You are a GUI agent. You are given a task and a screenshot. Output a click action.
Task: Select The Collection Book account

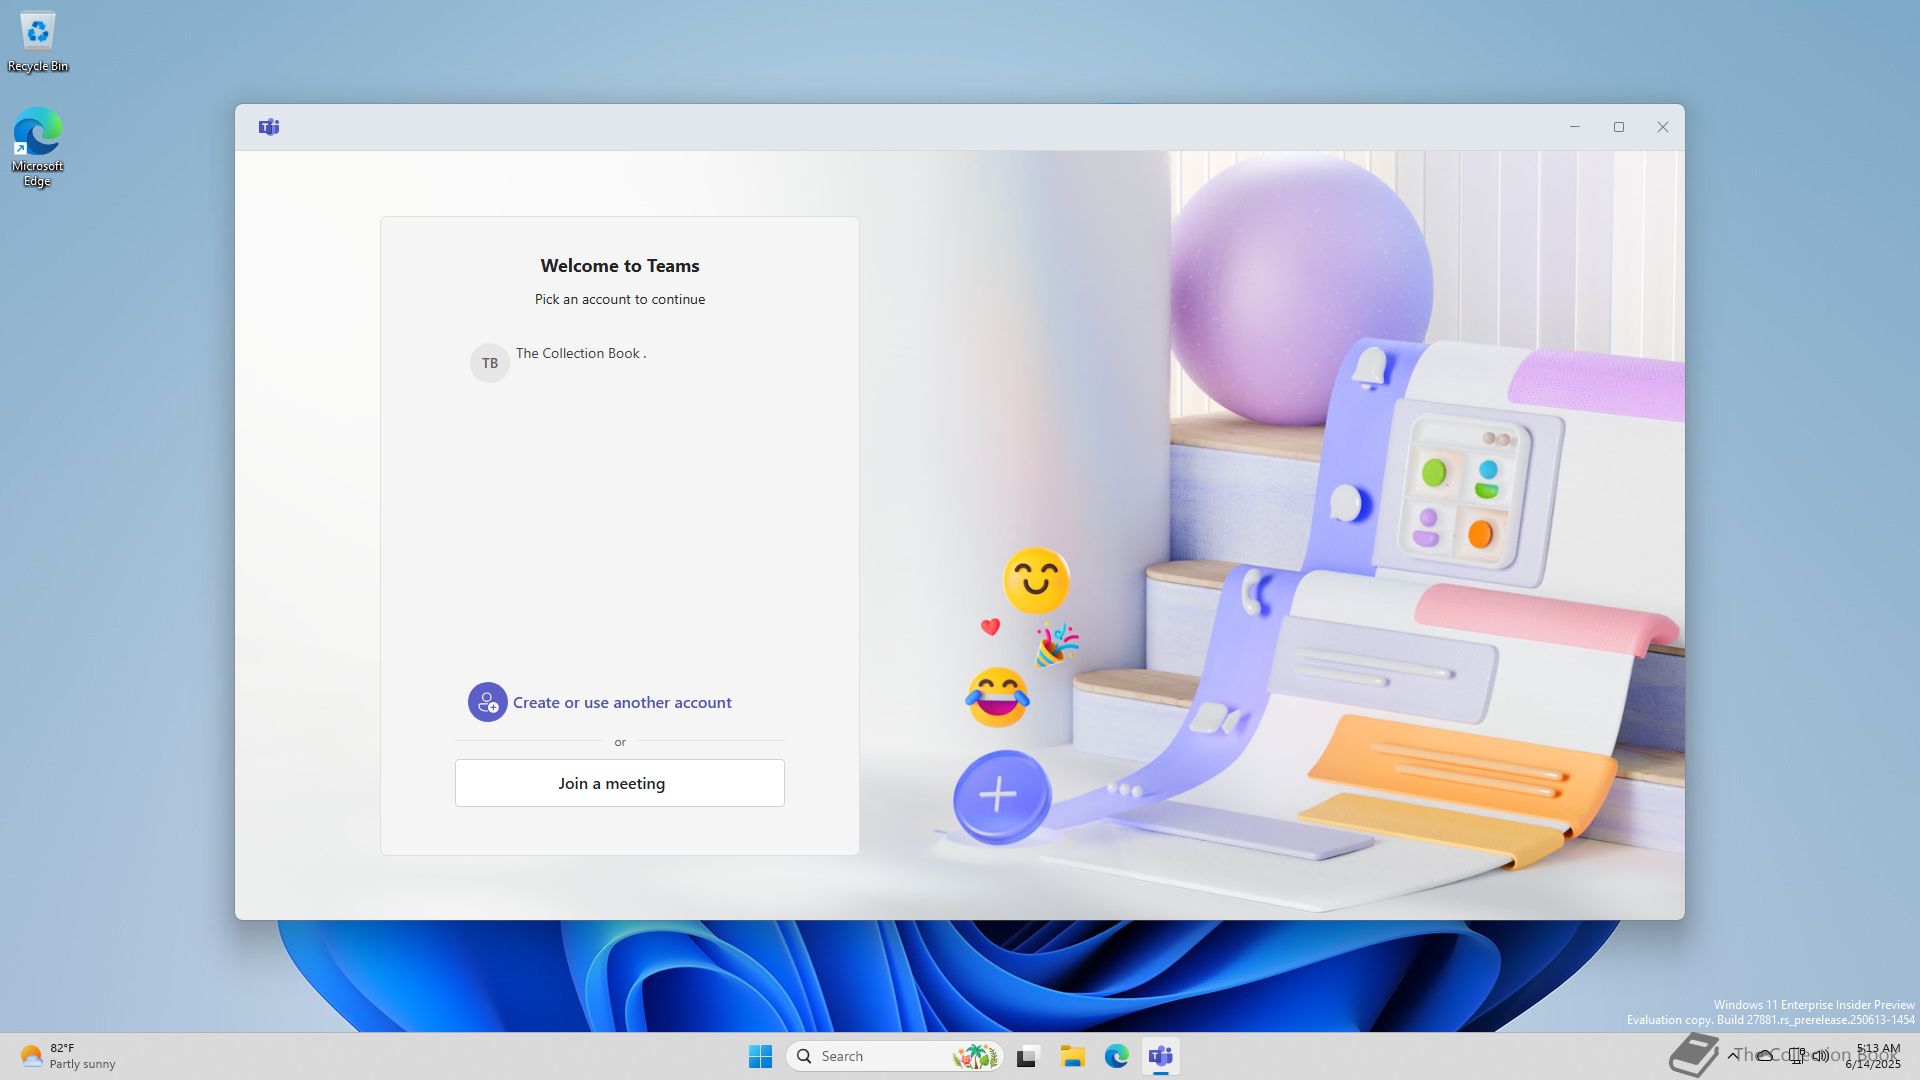coord(580,354)
